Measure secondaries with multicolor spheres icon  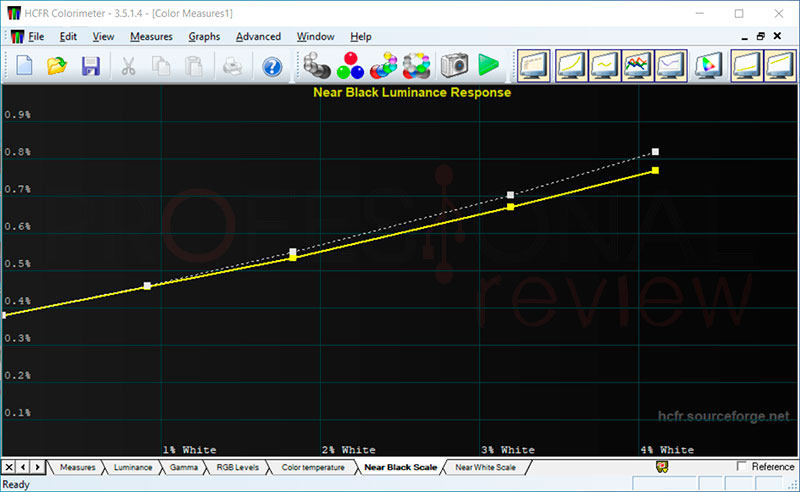[383, 65]
